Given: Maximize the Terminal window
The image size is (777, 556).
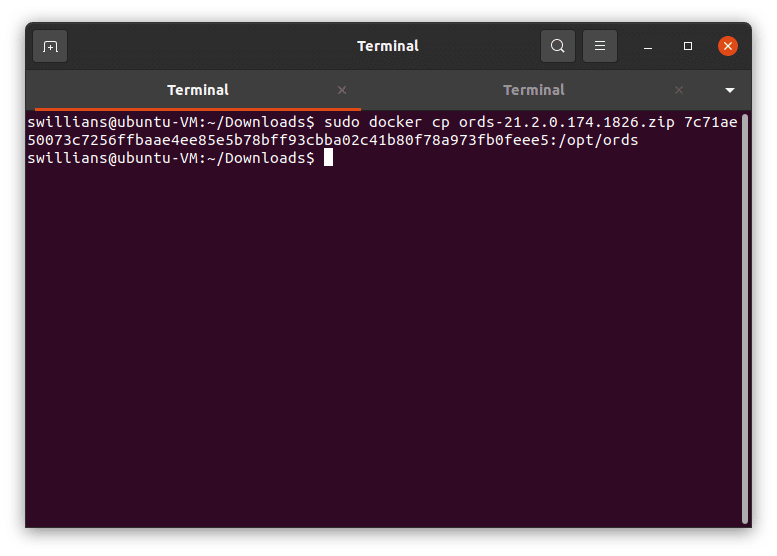Looking at the screenshot, I should coord(688,46).
